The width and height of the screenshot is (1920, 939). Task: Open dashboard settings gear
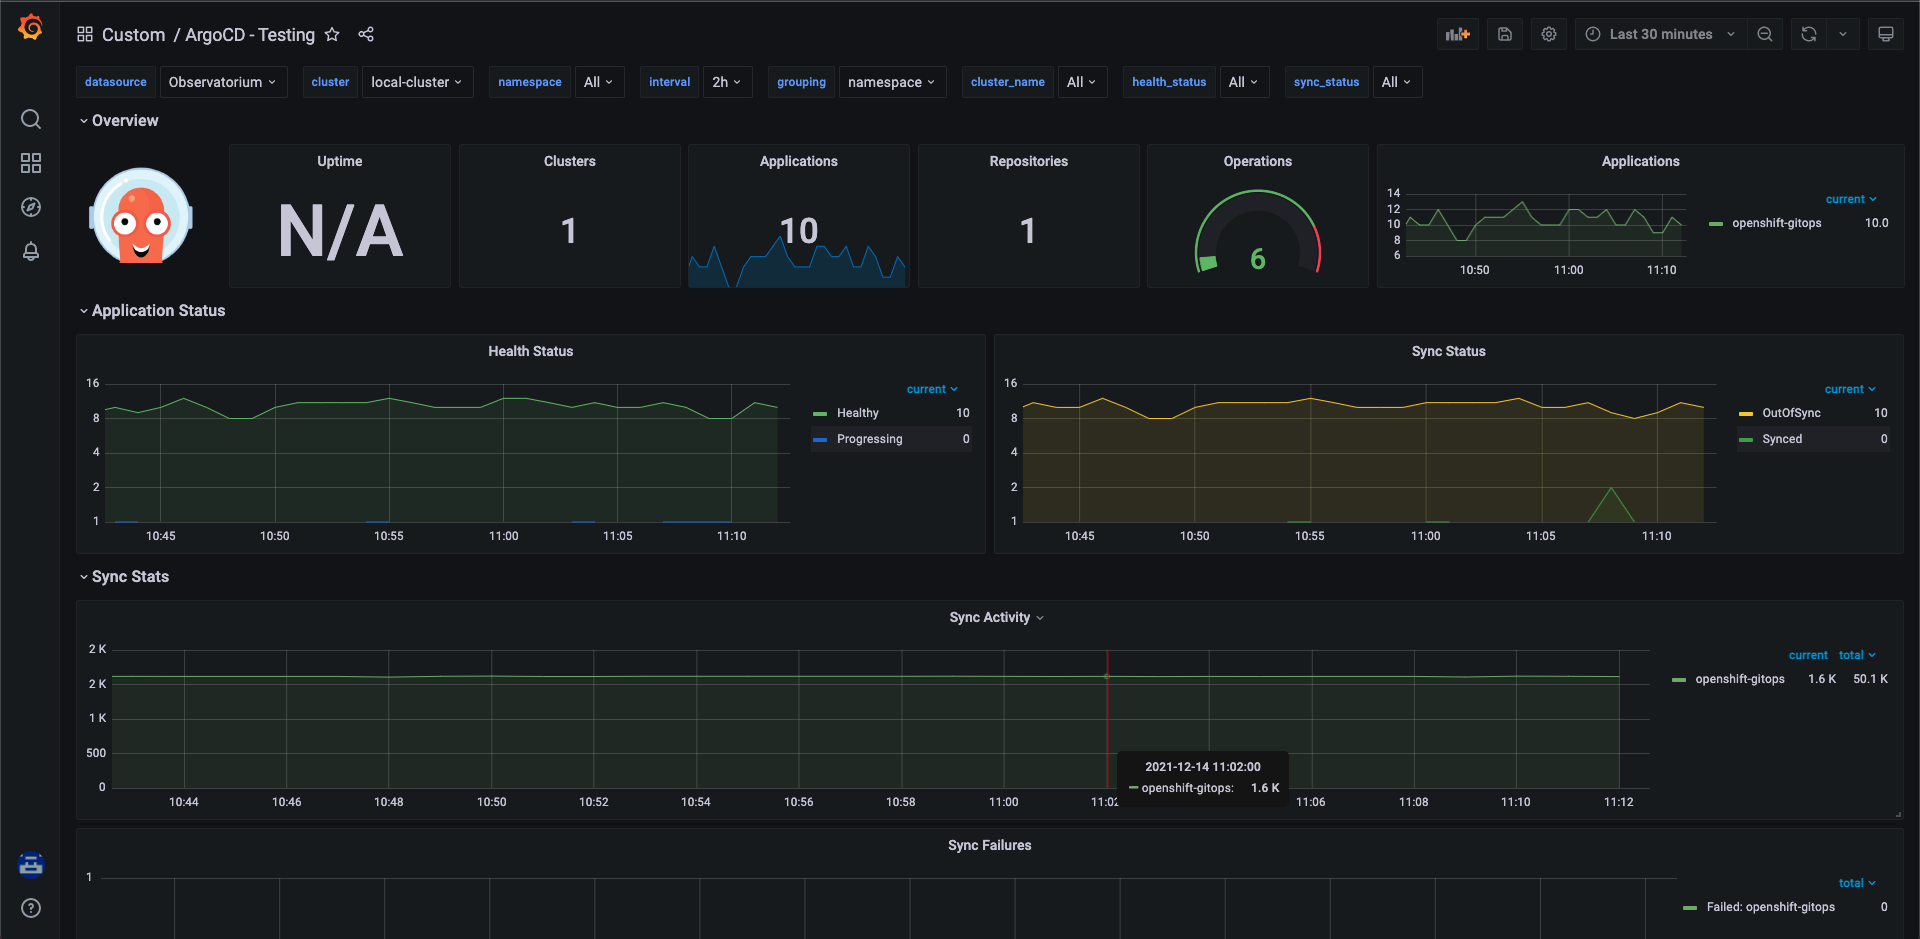pyautogui.click(x=1549, y=34)
